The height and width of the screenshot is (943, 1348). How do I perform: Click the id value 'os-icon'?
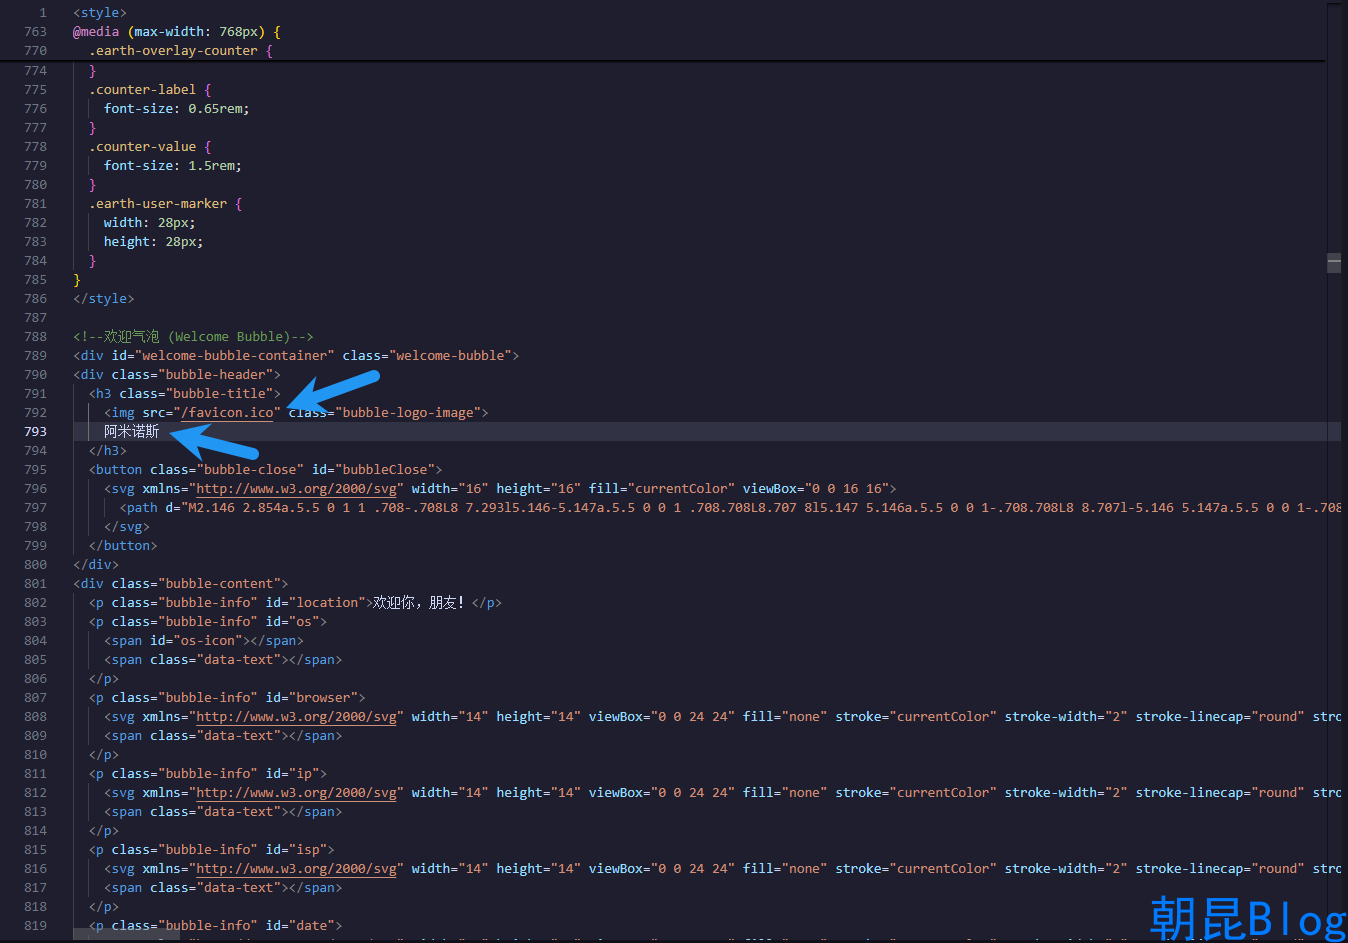[208, 640]
